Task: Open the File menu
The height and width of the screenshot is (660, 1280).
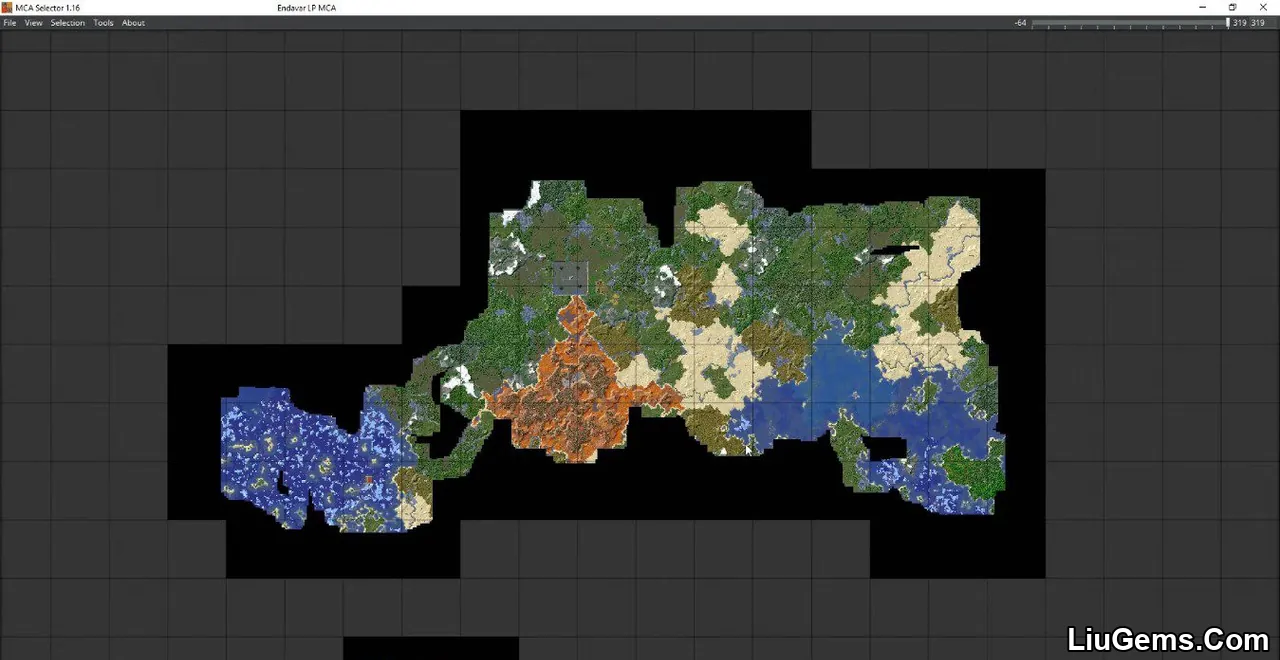Action: point(10,23)
